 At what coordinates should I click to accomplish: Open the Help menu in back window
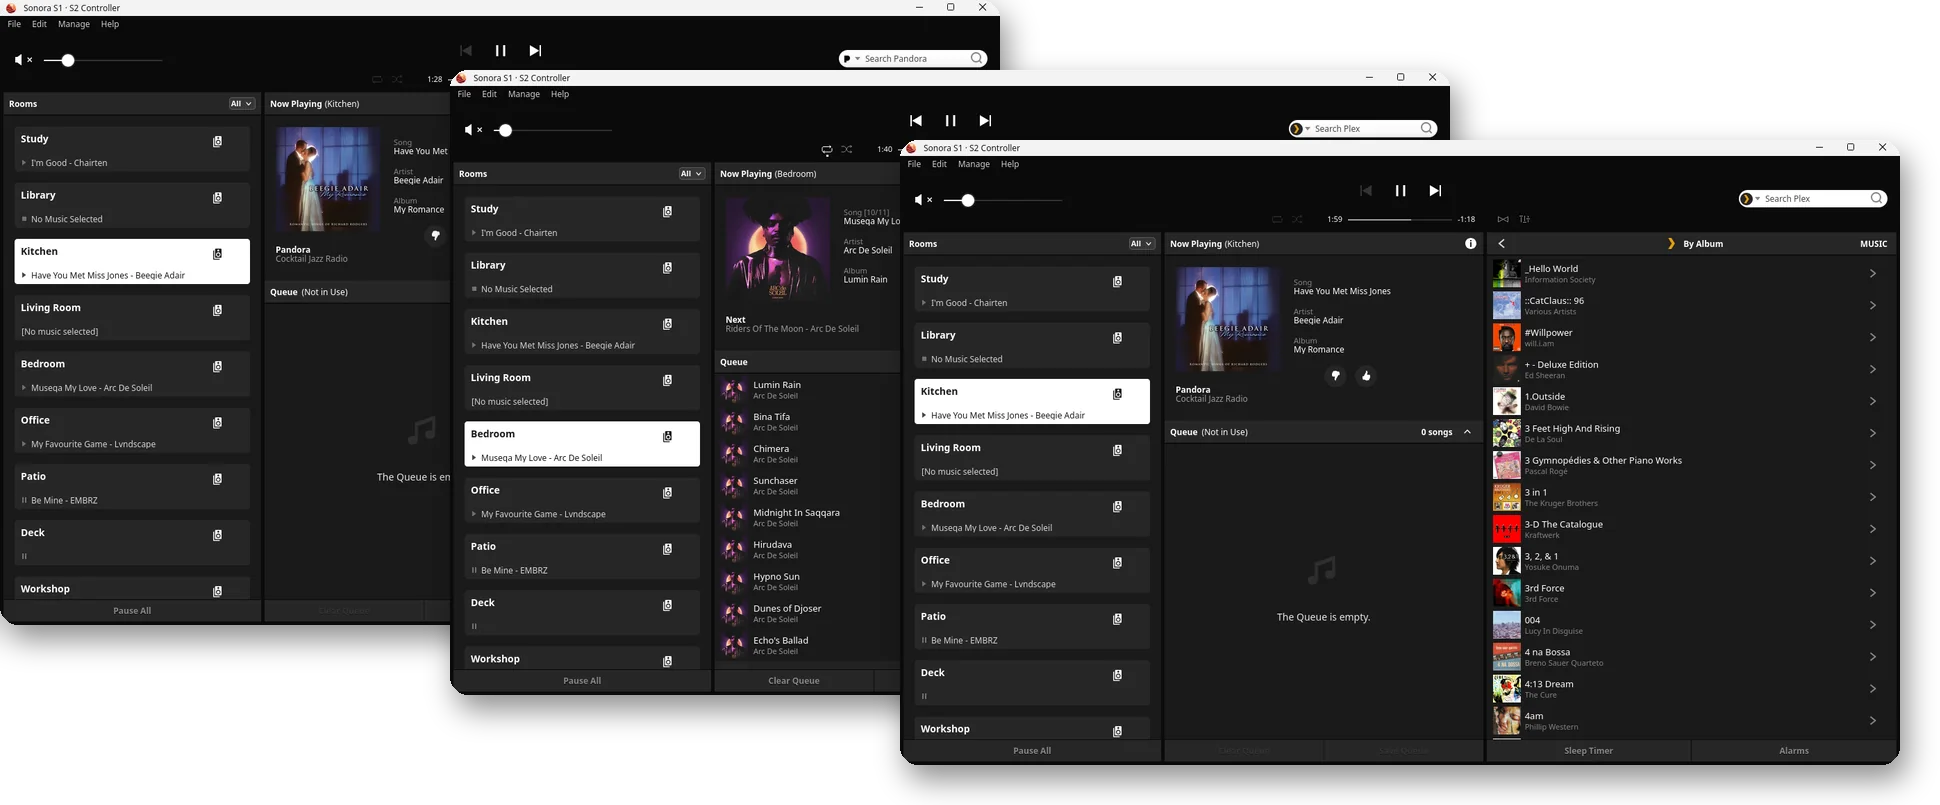pyautogui.click(x=110, y=24)
